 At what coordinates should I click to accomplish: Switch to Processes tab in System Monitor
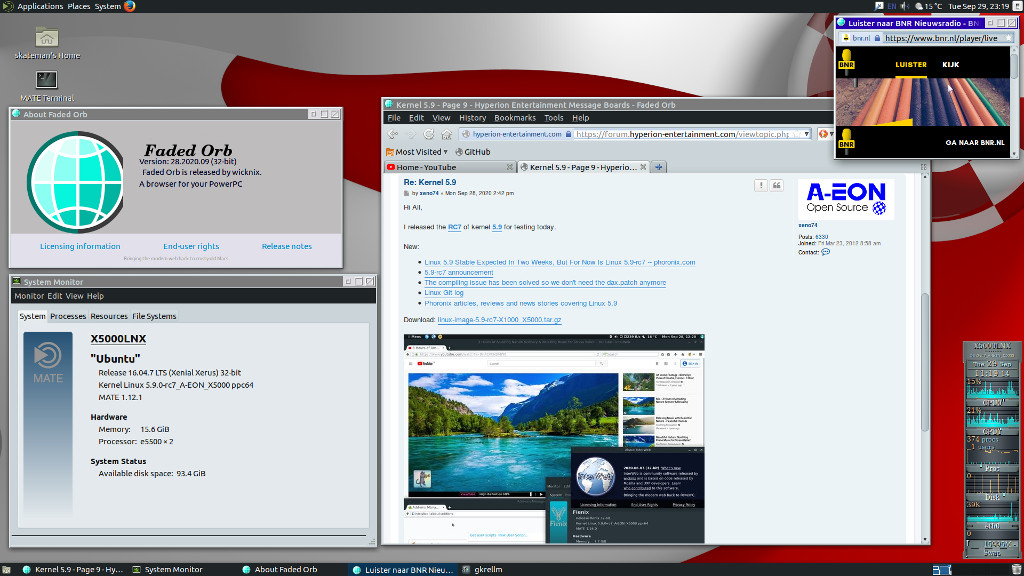[x=68, y=316]
